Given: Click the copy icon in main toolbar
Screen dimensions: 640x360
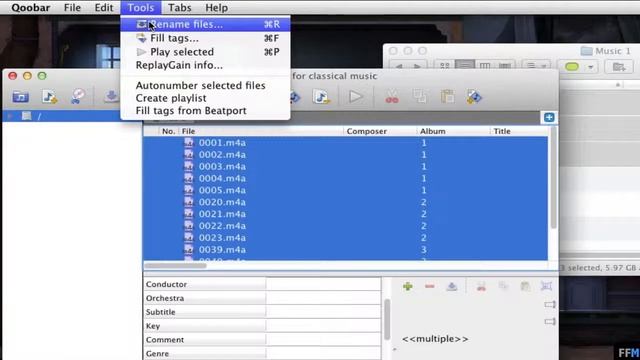Looking at the screenshot, I should (419, 97).
